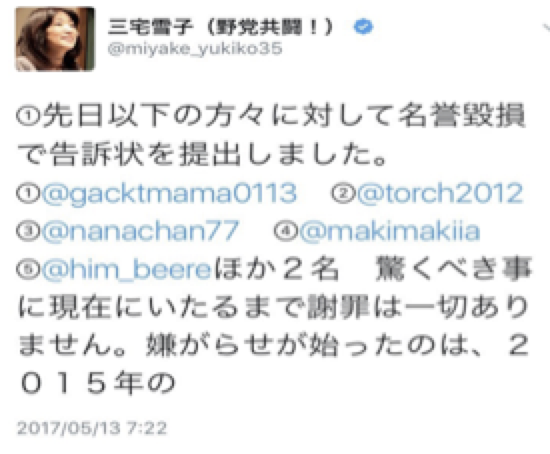Click the handle @miyake_yukiko35

[195, 49]
